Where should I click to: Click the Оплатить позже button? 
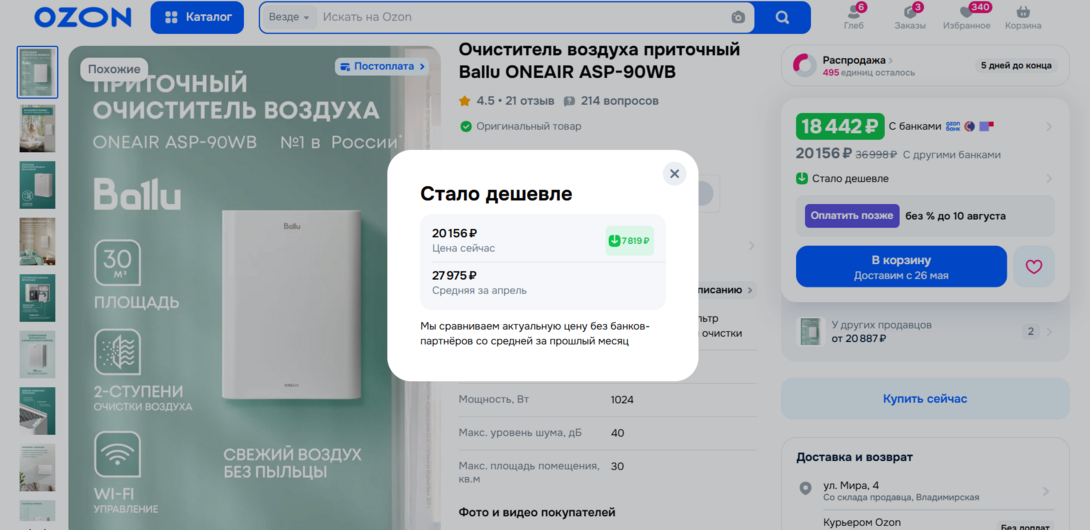(x=852, y=216)
